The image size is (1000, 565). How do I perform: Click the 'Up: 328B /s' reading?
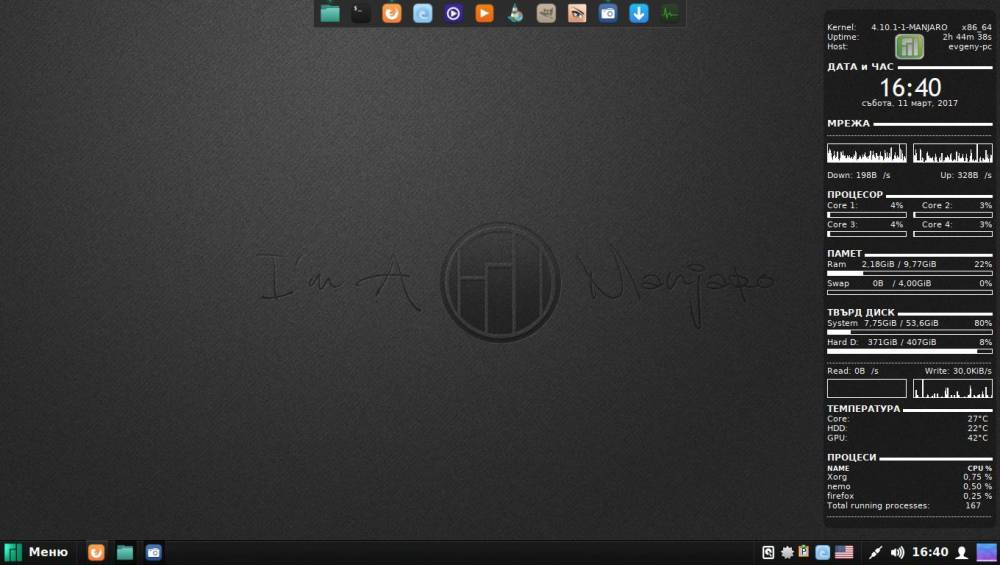tap(966, 175)
